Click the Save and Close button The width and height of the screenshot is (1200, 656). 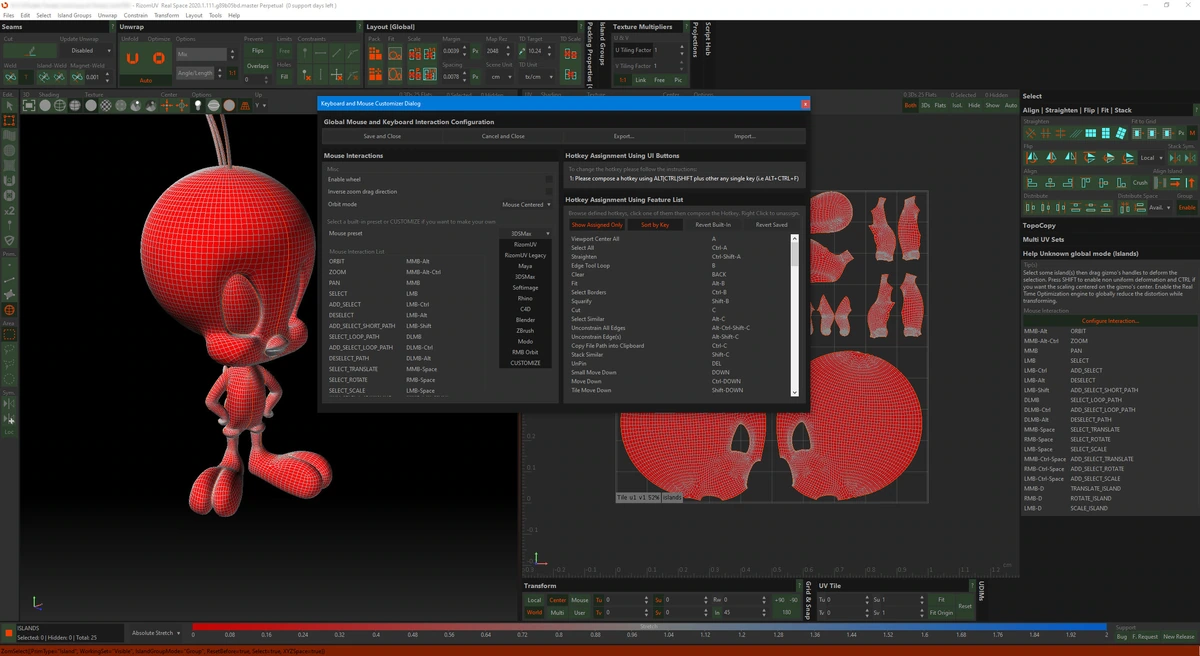coord(383,136)
